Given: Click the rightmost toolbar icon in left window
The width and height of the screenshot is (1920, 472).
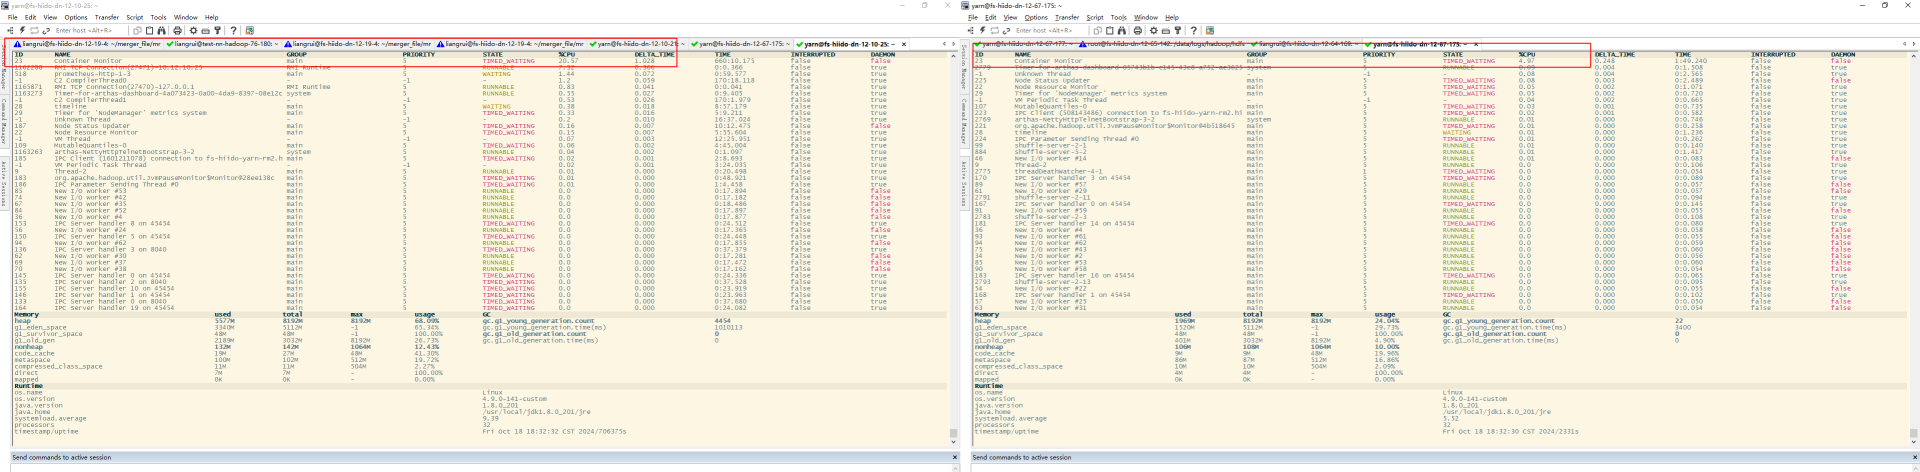Looking at the screenshot, I should (x=250, y=30).
